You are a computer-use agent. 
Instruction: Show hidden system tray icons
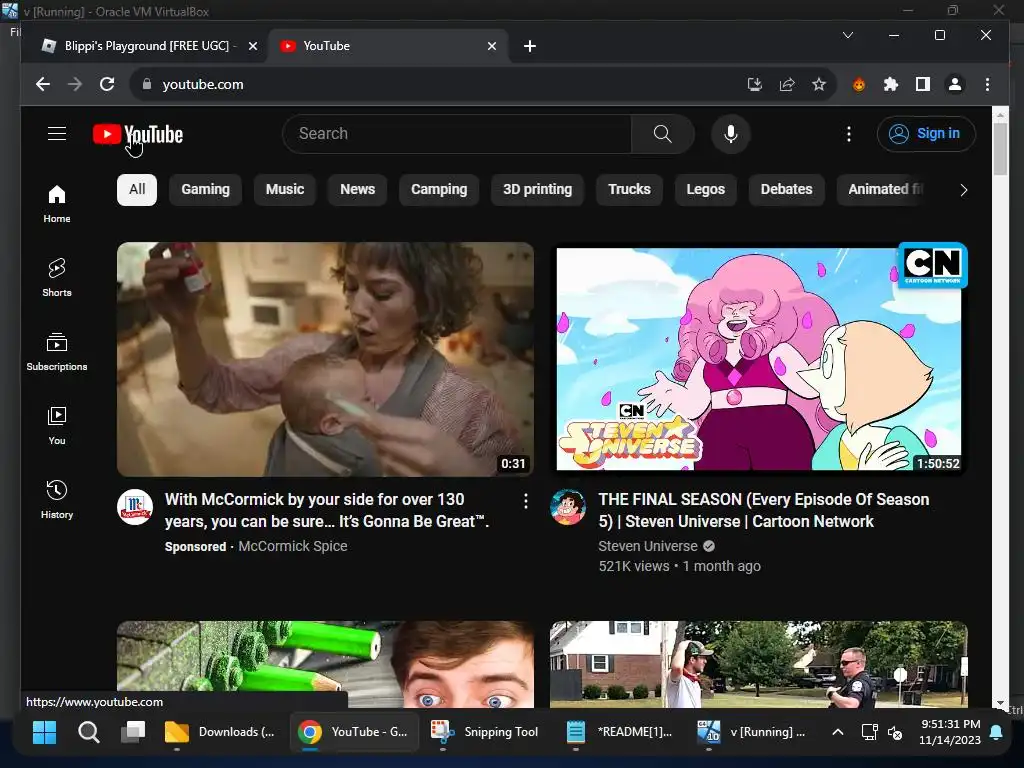(x=838, y=732)
